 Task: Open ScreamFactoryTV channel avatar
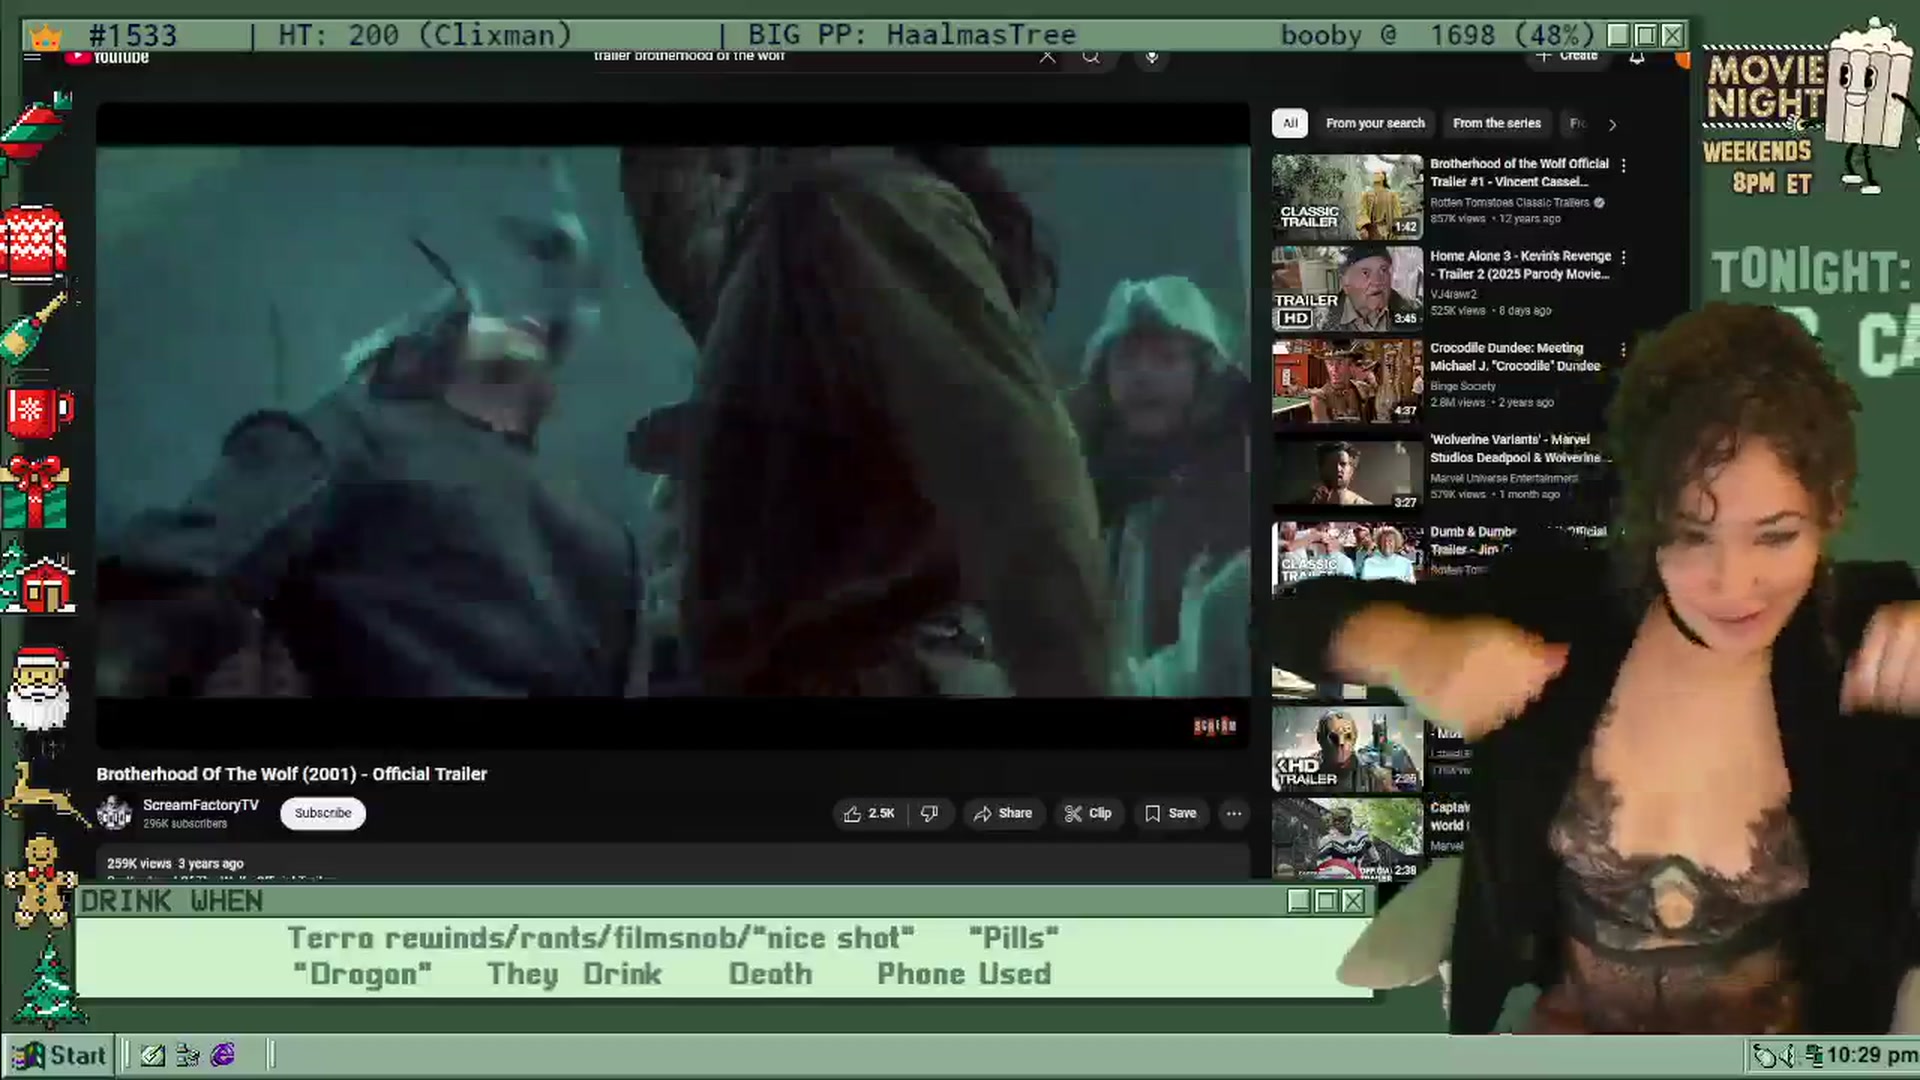114,813
